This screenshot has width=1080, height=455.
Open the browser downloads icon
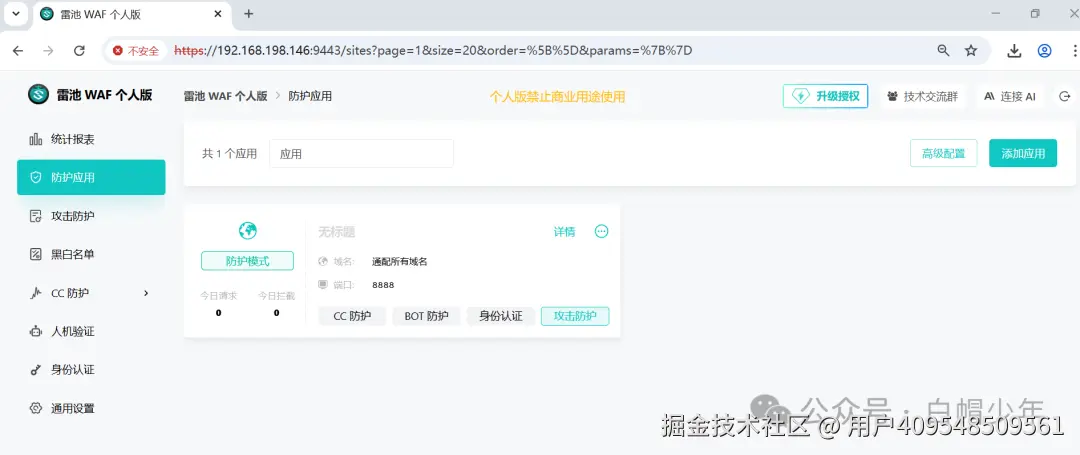coord(1014,50)
